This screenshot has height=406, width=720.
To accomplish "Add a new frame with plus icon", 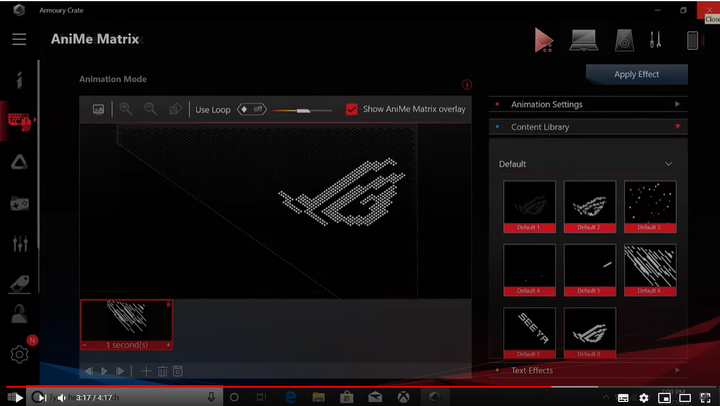I will click(x=146, y=371).
